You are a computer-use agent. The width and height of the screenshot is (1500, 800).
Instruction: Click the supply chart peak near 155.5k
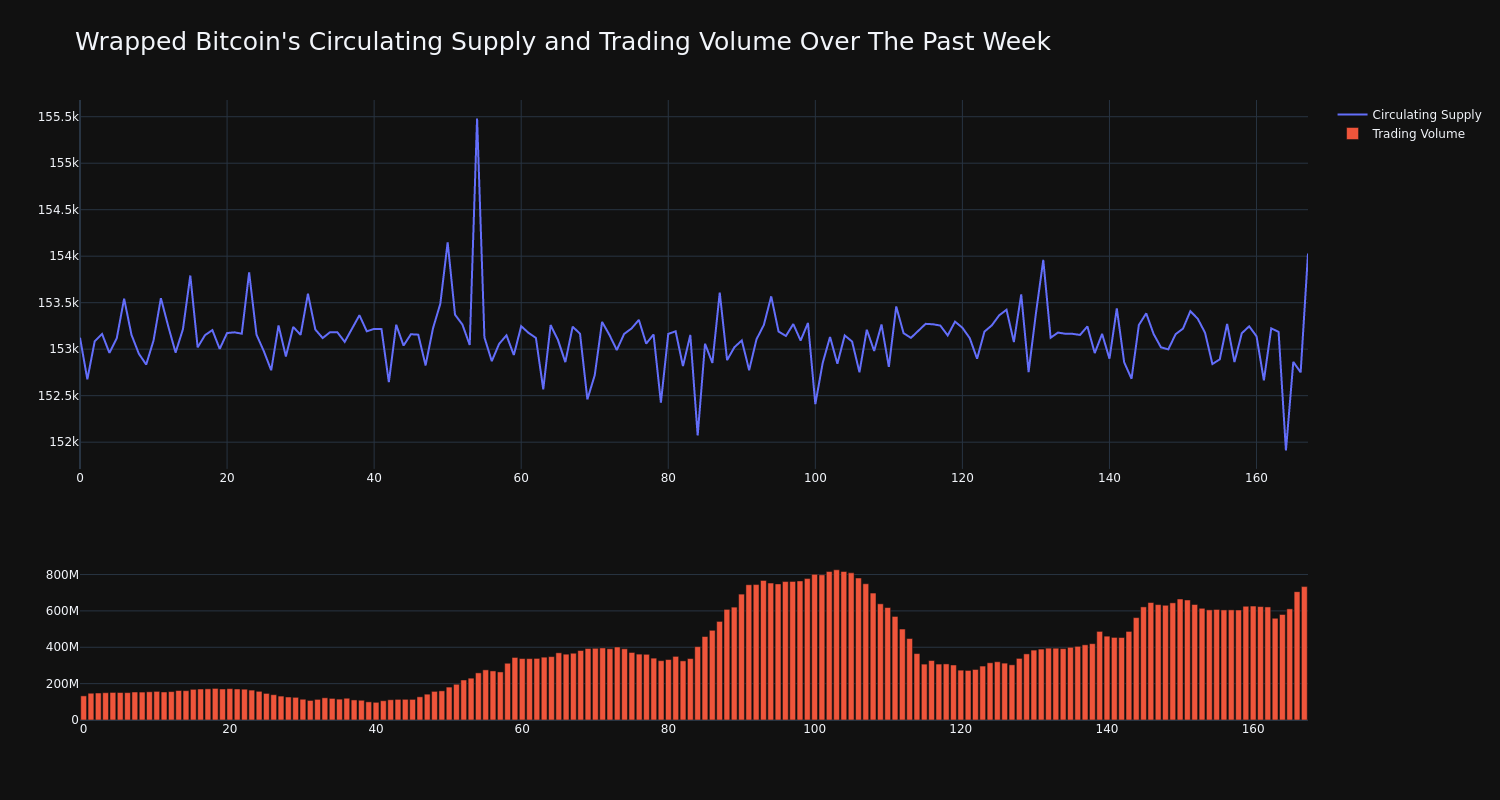(x=477, y=120)
